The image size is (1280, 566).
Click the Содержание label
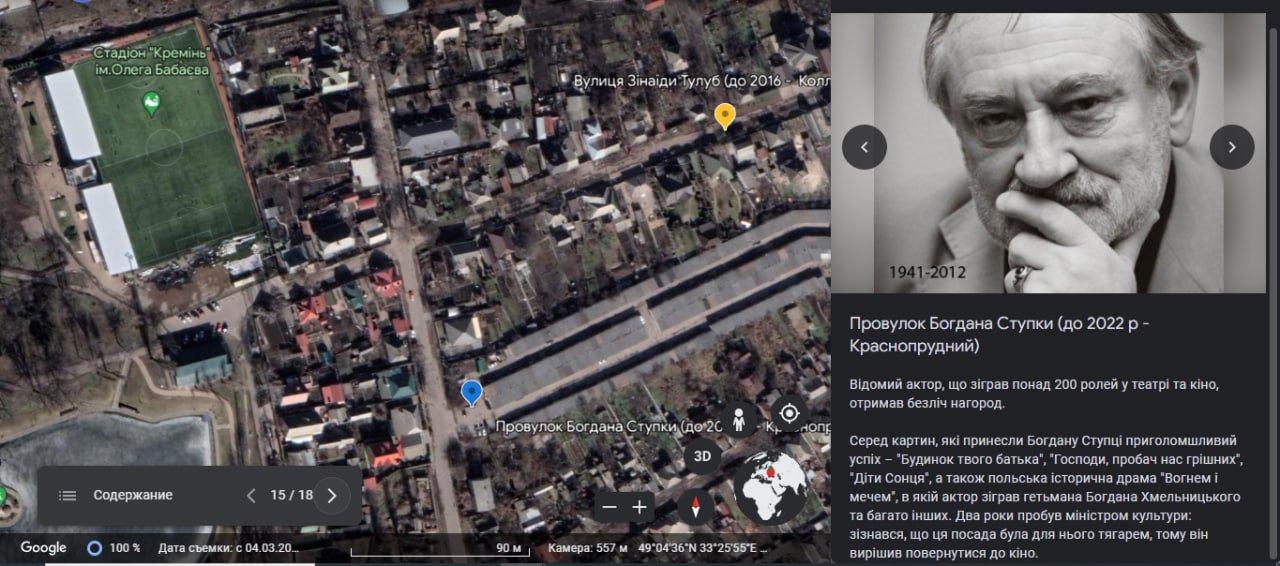[133, 495]
